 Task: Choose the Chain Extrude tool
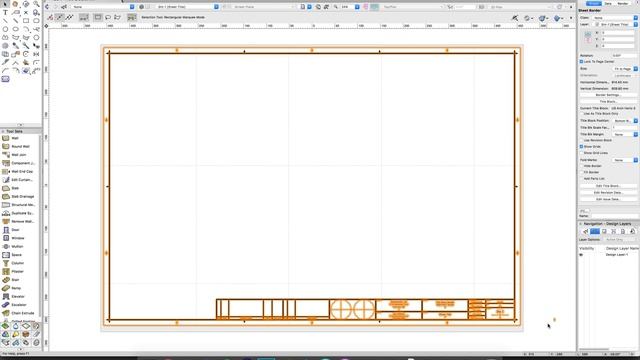tap(20, 313)
